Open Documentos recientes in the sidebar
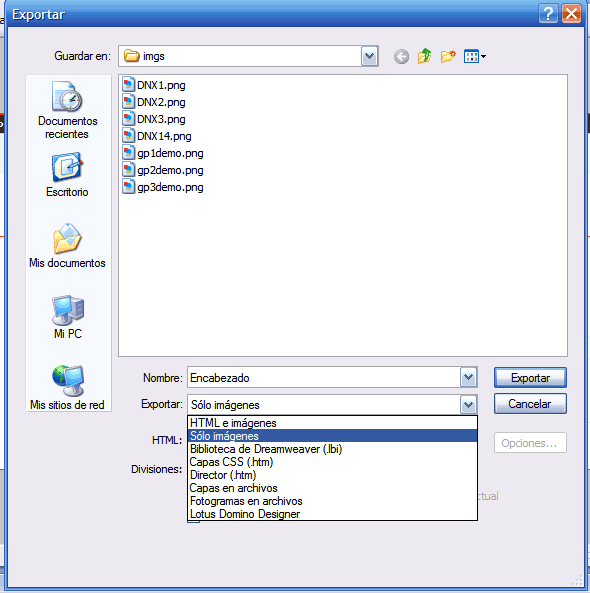Viewport: 590px width, 593px height. click(68, 110)
